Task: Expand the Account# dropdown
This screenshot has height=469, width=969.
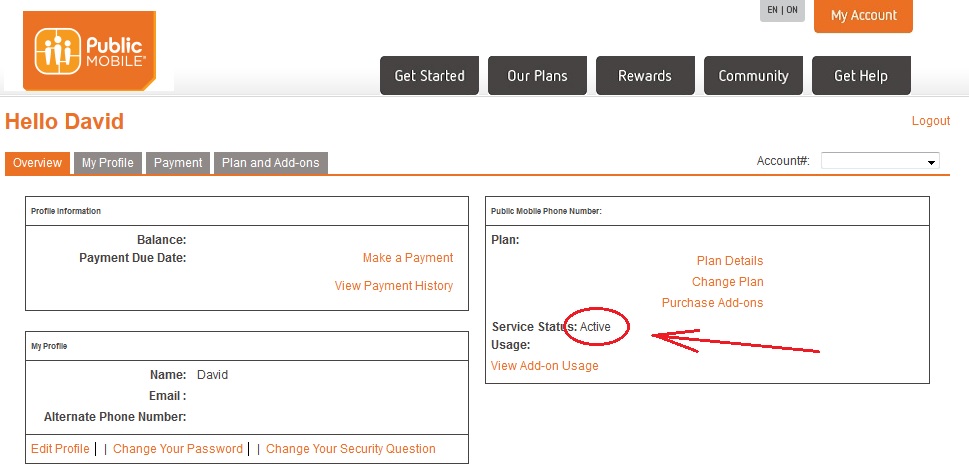Action: pyautogui.click(x=879, y=161)
